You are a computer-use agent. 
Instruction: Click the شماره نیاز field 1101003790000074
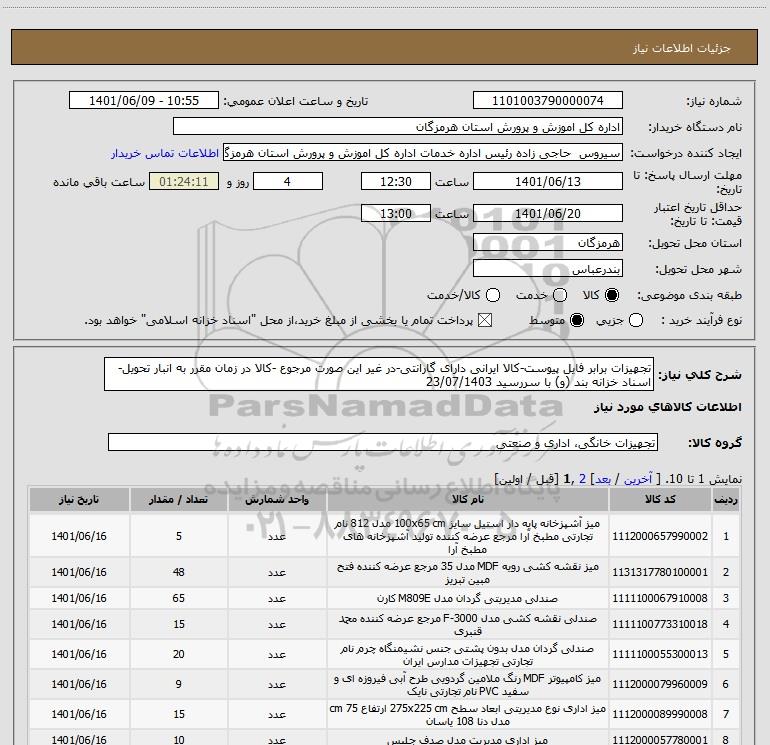tap(548, 100)
